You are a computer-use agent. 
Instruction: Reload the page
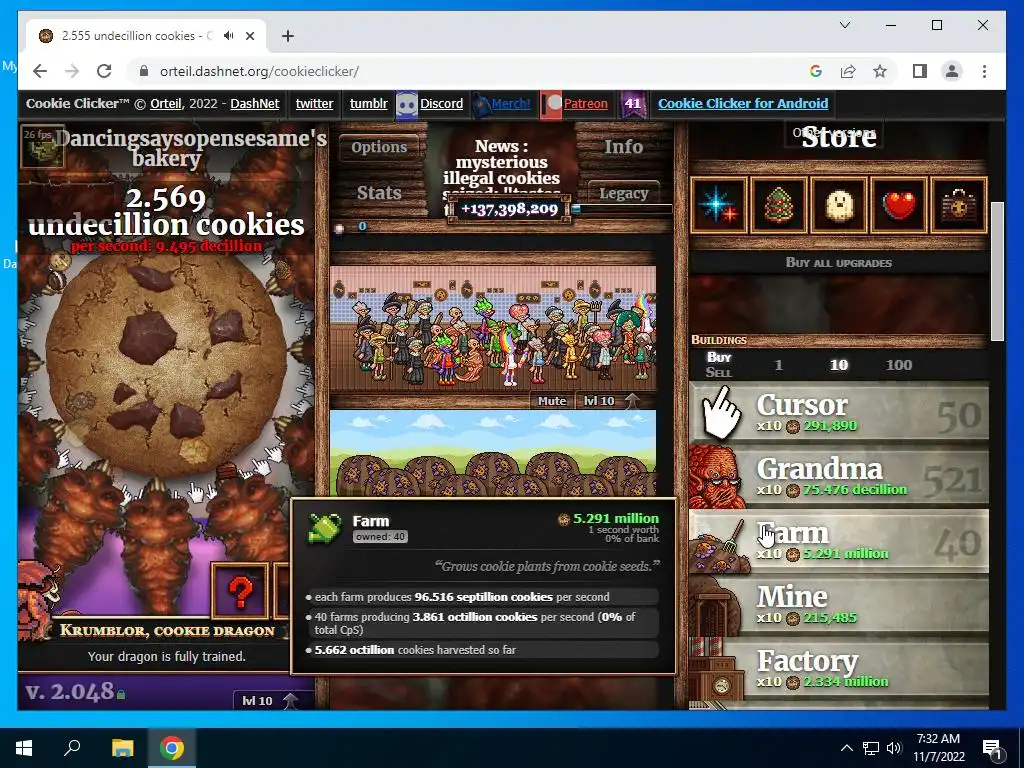click(104, 71)
